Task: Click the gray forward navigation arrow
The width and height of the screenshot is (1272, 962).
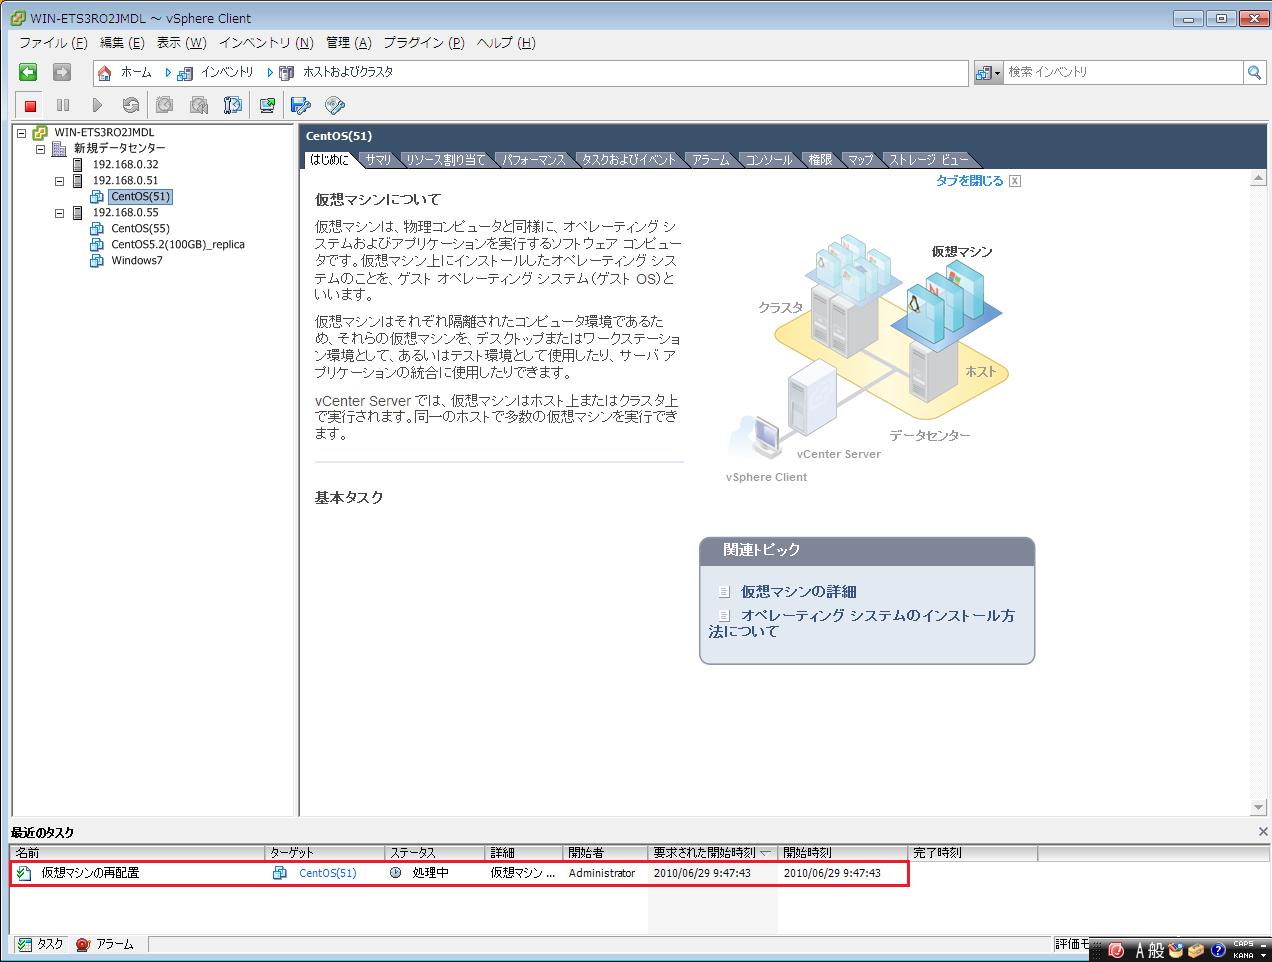Action: pyautogui.click(x=62, y=72)
